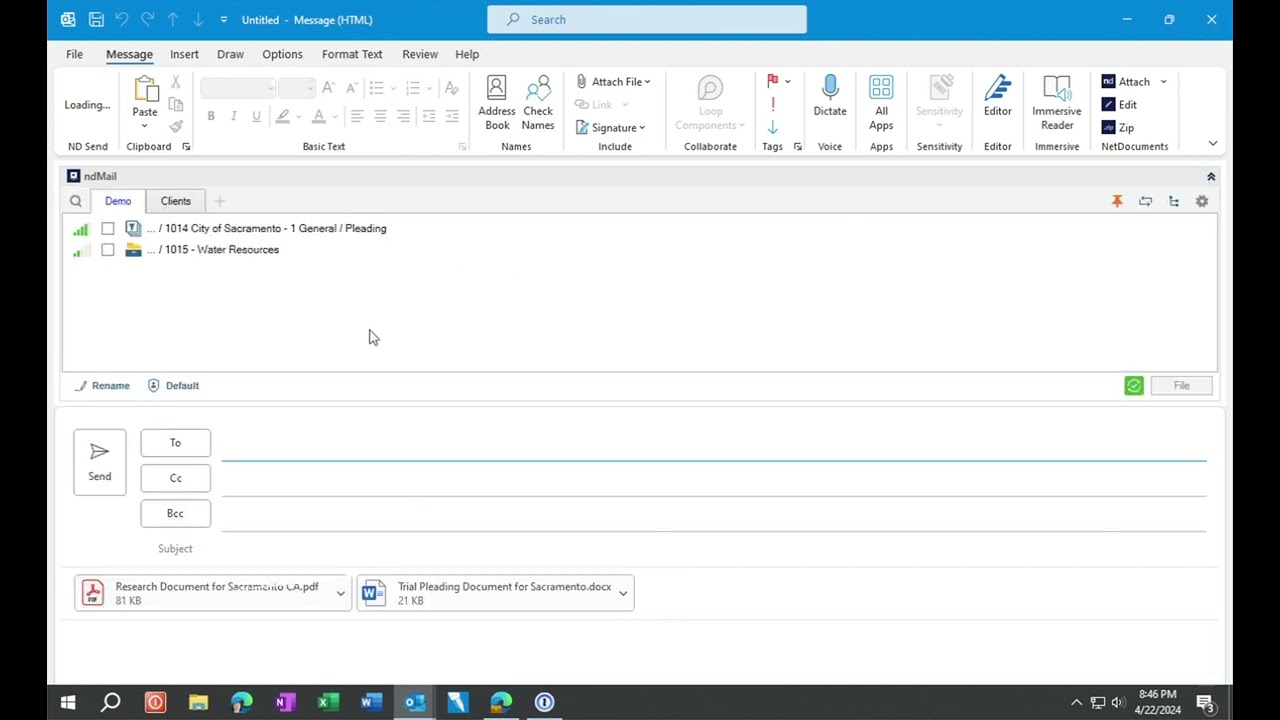
Task: Click the Cc recipients button
Action: [x=175, y=478]
